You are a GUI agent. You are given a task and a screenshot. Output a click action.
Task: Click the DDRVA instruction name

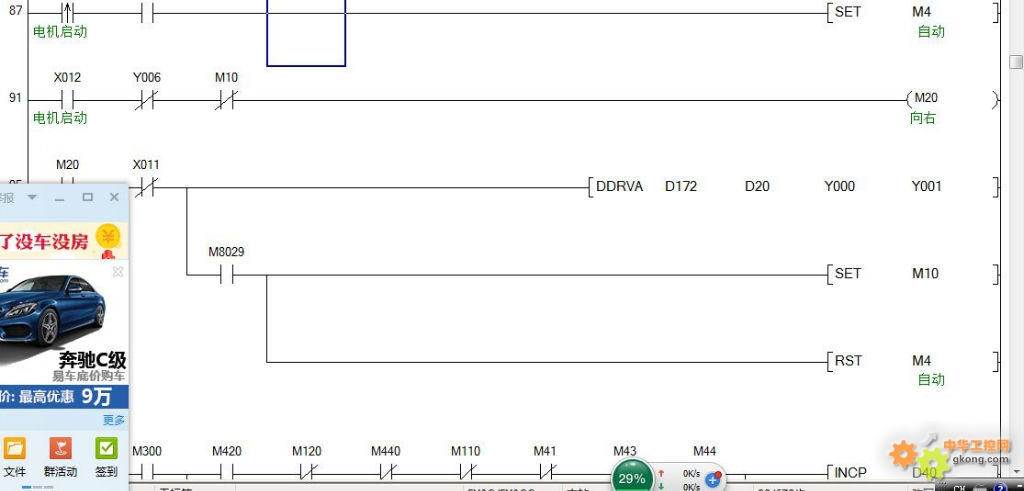tap(619, 187)
